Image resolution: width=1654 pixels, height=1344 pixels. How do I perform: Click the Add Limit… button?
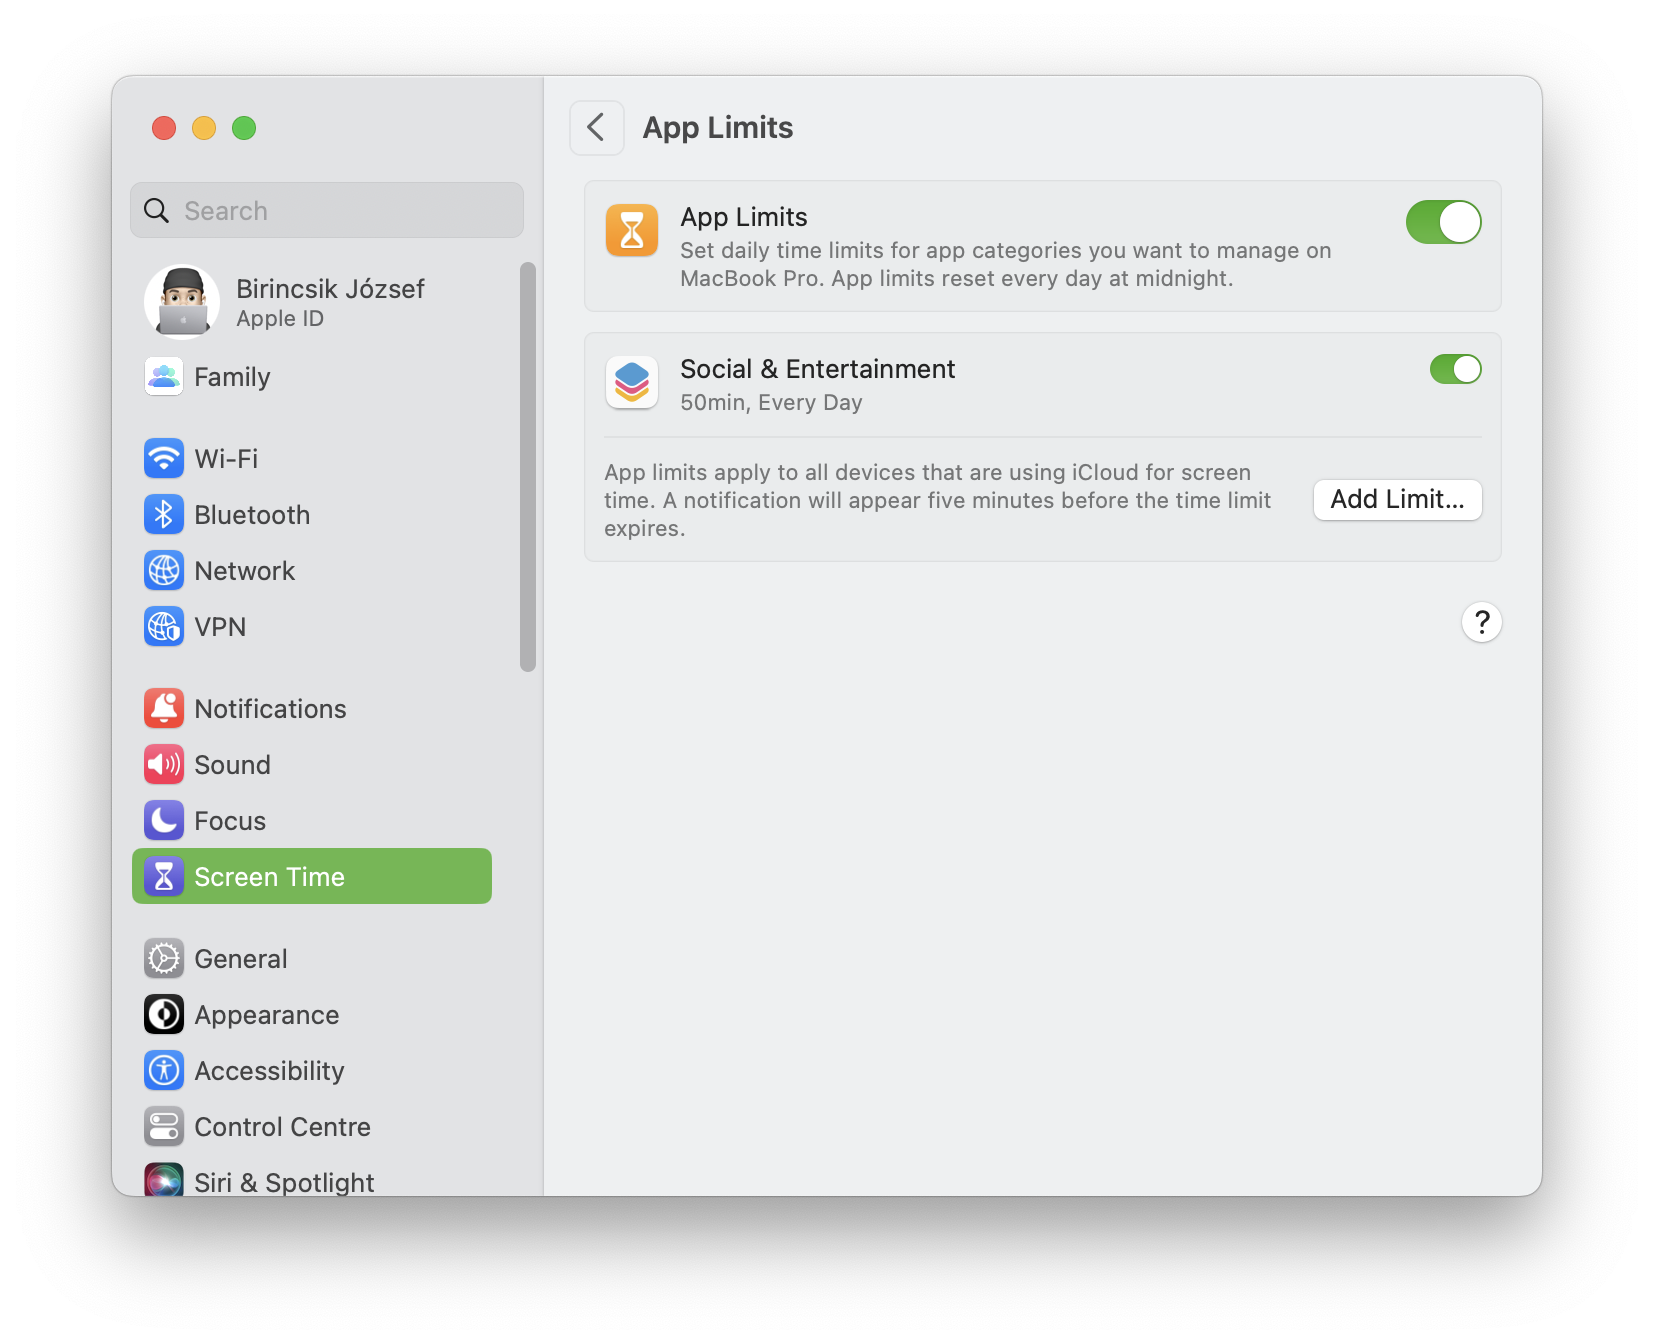pos(1398,500)
